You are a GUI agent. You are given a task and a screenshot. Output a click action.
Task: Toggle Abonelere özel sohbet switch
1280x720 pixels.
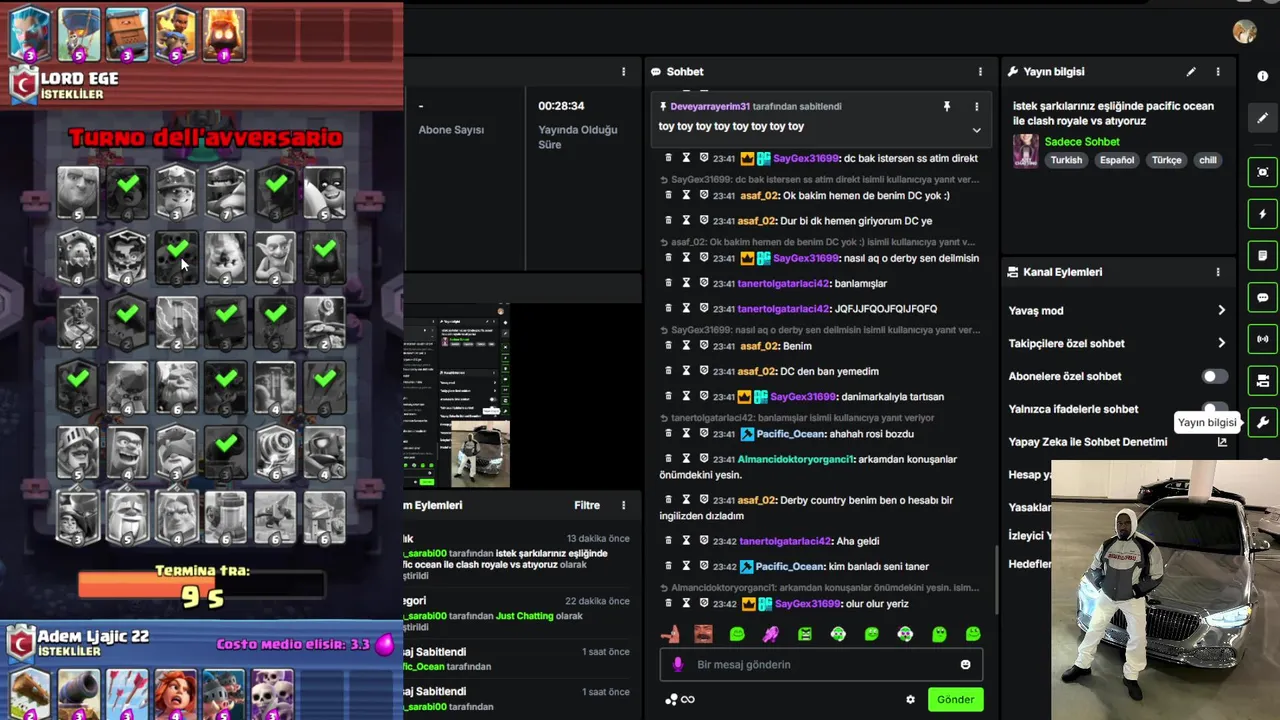pos(1214,376)
